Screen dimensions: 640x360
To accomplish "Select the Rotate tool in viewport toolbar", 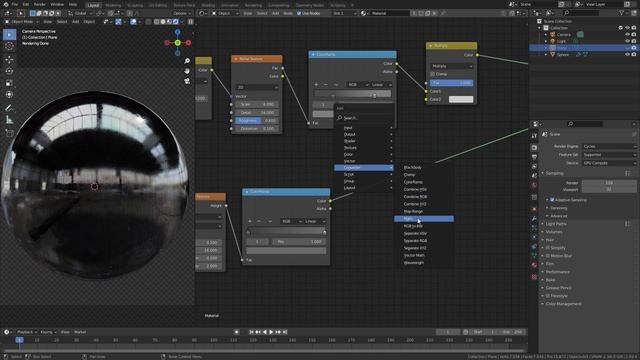I will coord(9,71).
